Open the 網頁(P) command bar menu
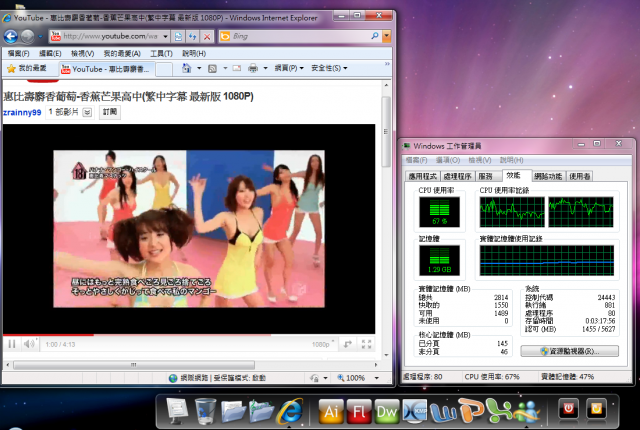The height and width of the screenshot is (430, 640). tap(289, 68)
